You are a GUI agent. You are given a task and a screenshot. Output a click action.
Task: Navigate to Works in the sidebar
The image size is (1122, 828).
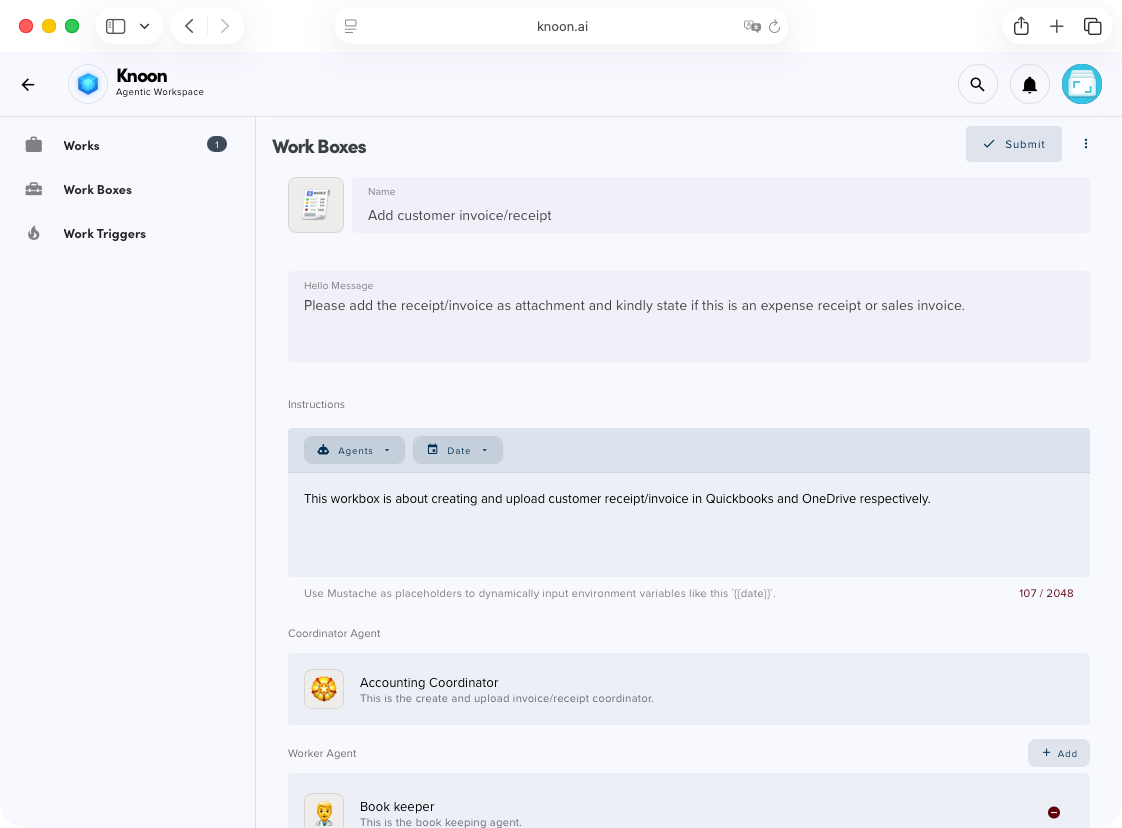tap(81, 145)
